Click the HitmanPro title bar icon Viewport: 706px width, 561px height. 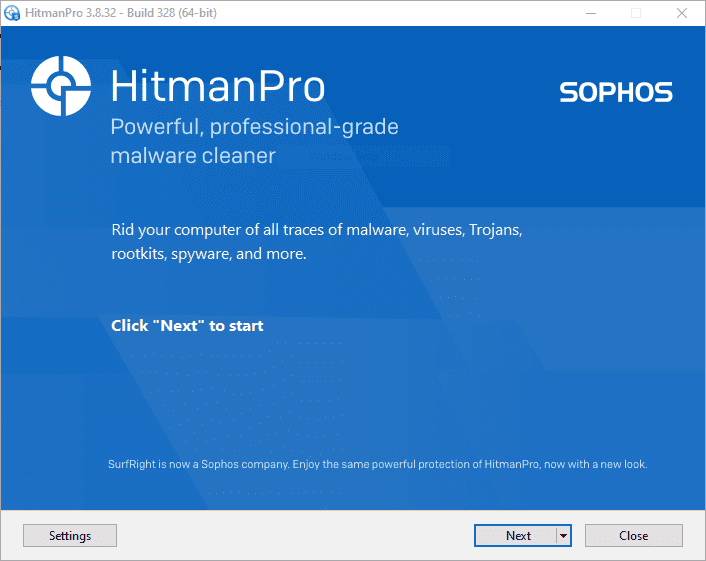click(12, 13)
